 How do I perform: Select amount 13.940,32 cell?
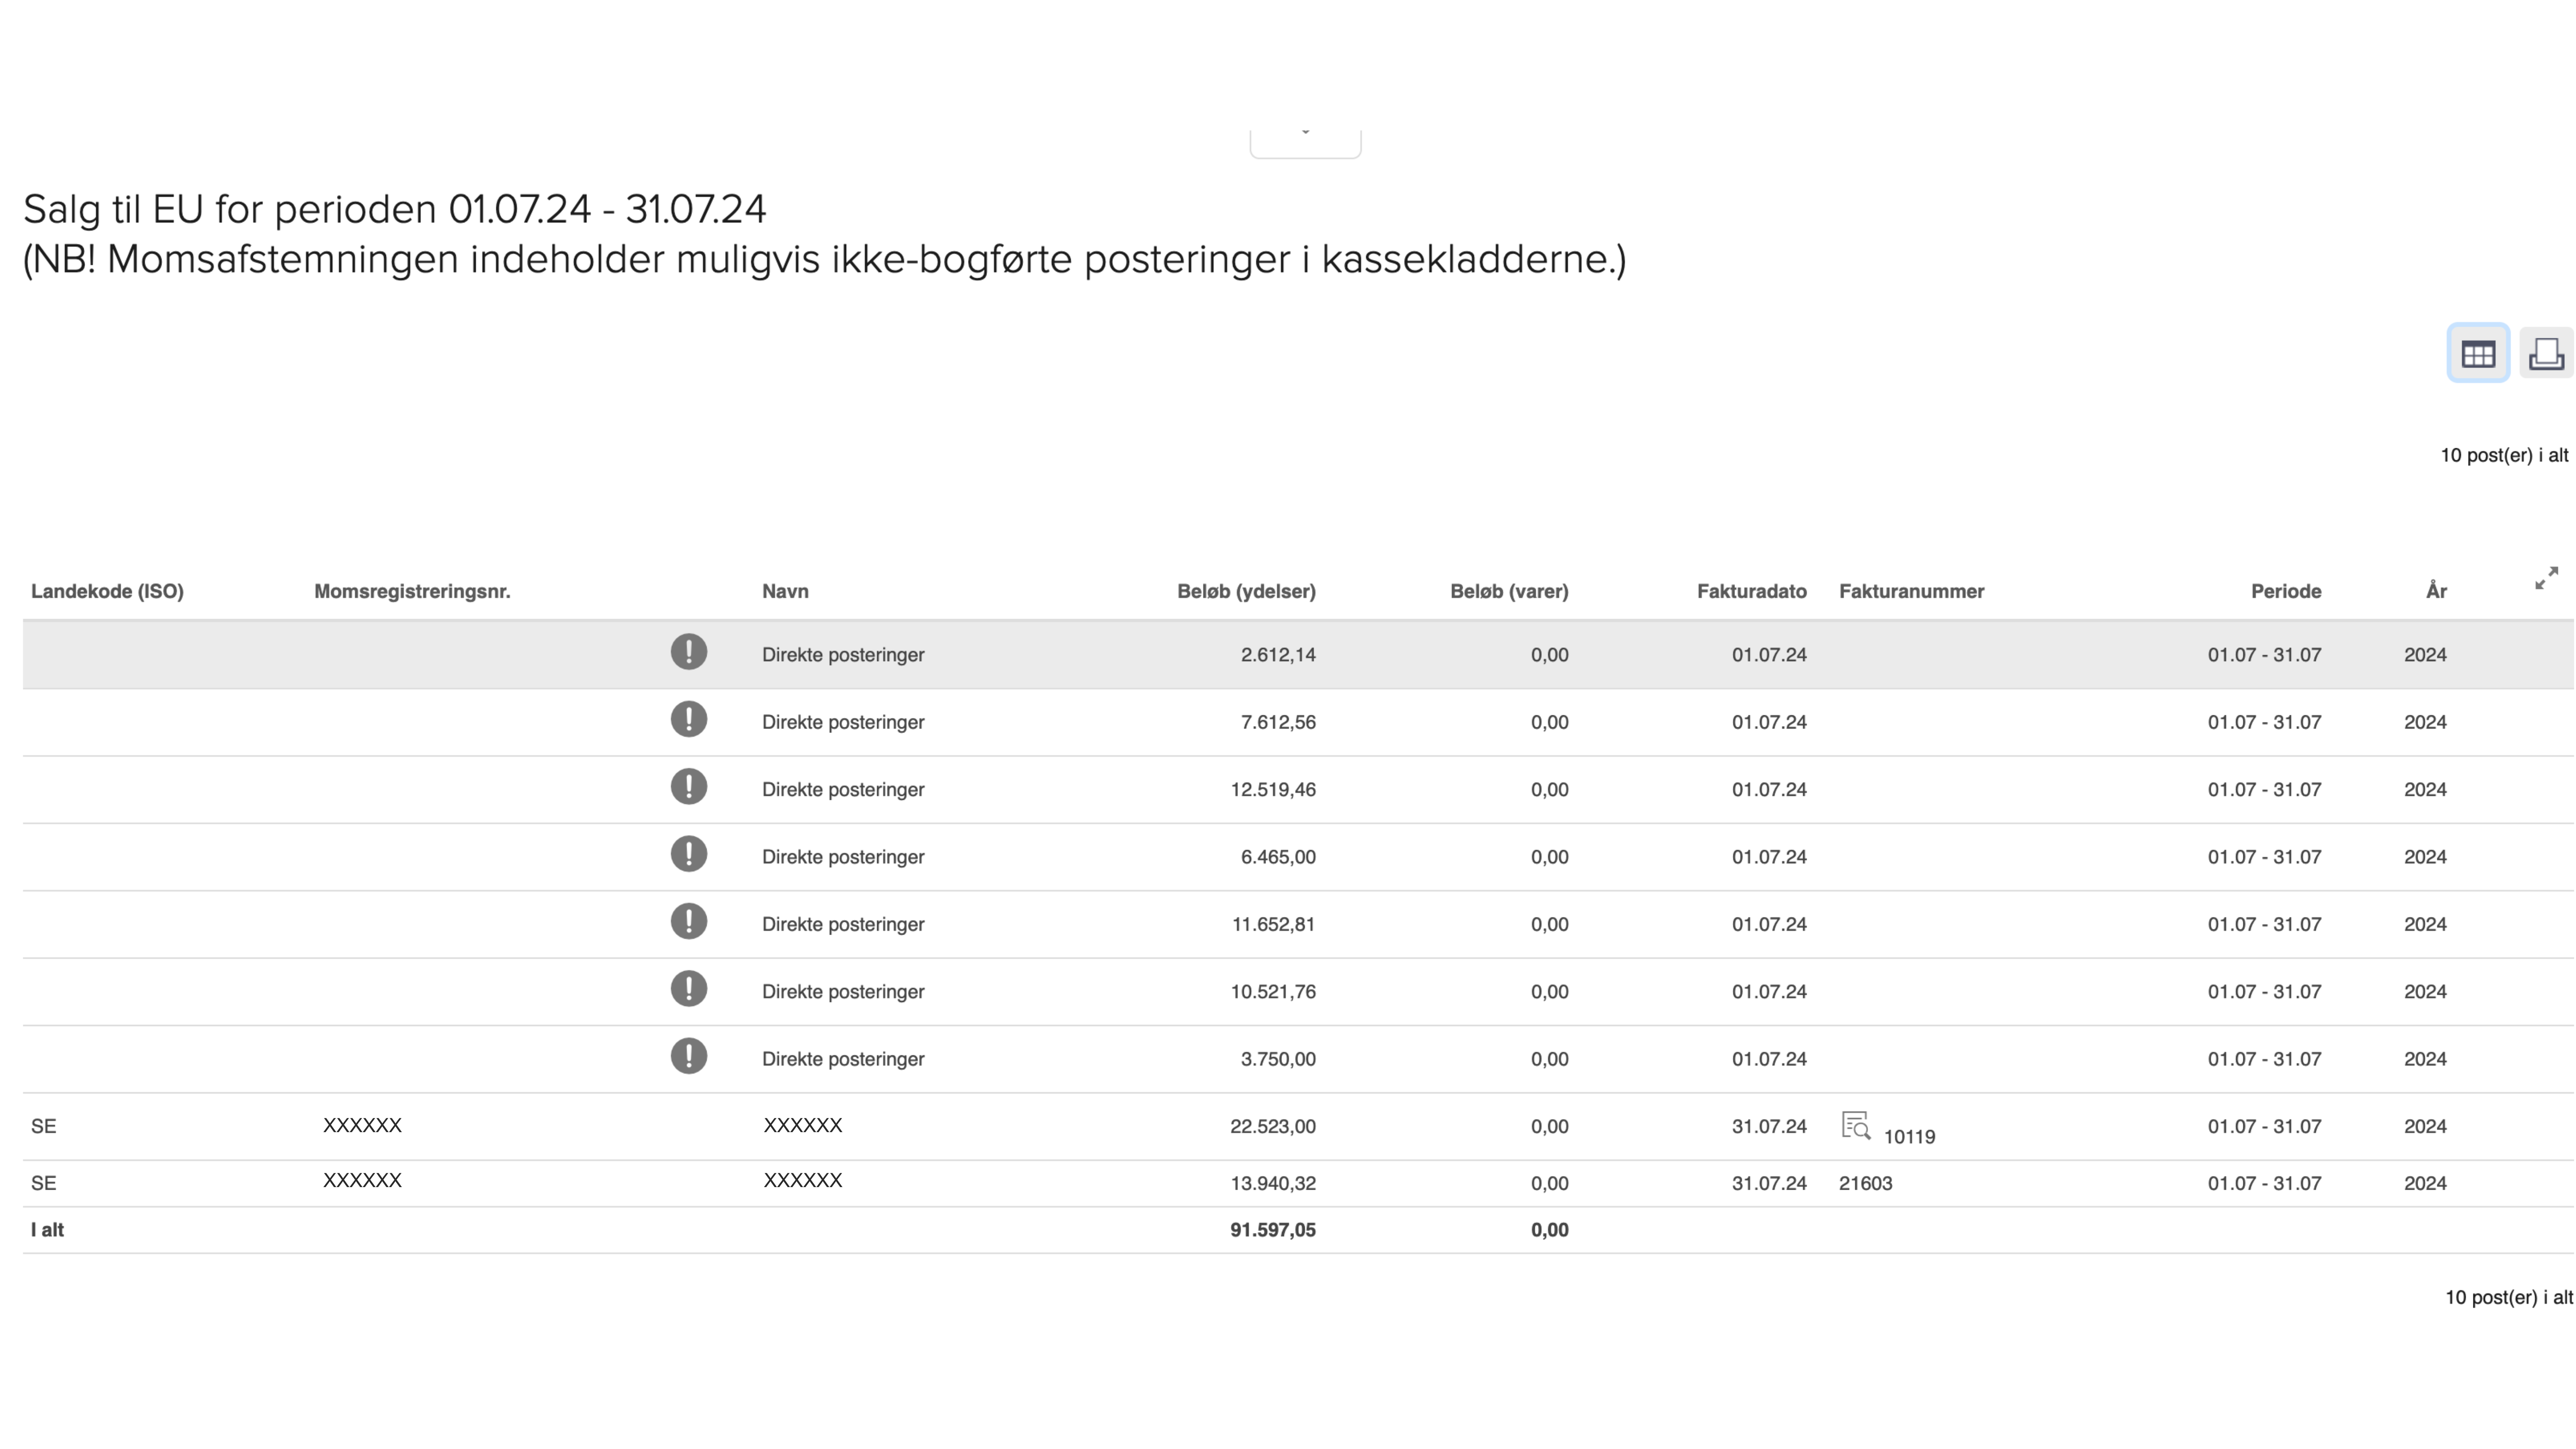1273,1183
